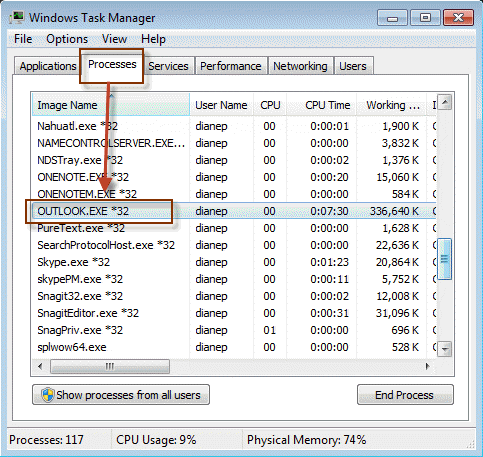The image size is (483, 457).
Task: Select the ONENOTE.EXE *32 process
Action: (x=234, y=177)
